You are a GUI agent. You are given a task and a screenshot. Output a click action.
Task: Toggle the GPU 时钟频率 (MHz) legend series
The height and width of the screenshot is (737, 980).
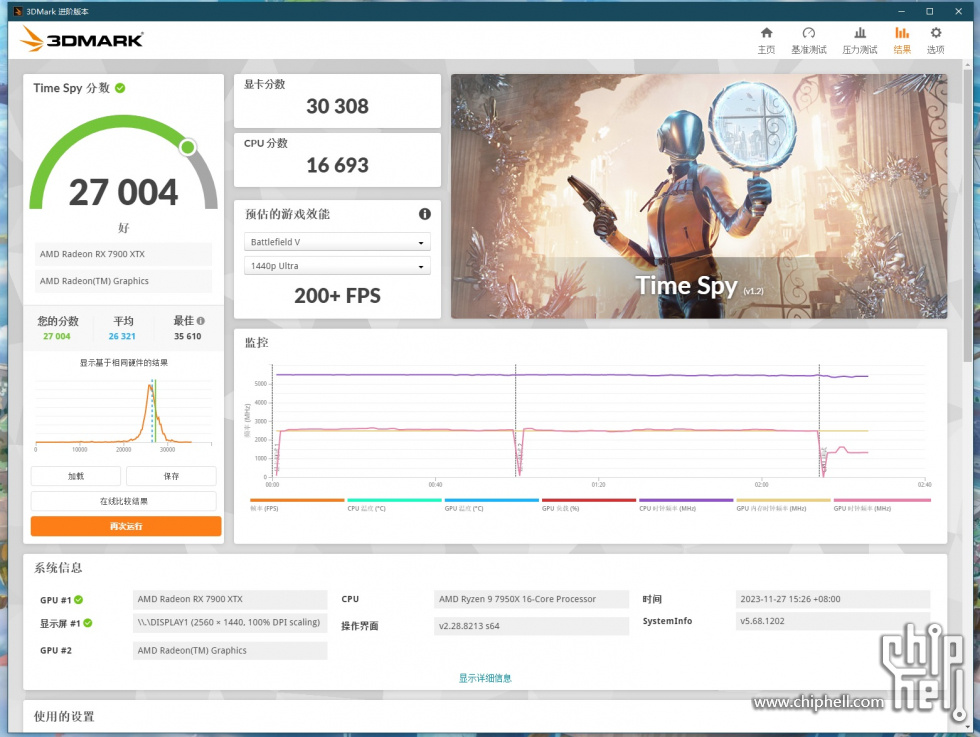pos(882,505)
